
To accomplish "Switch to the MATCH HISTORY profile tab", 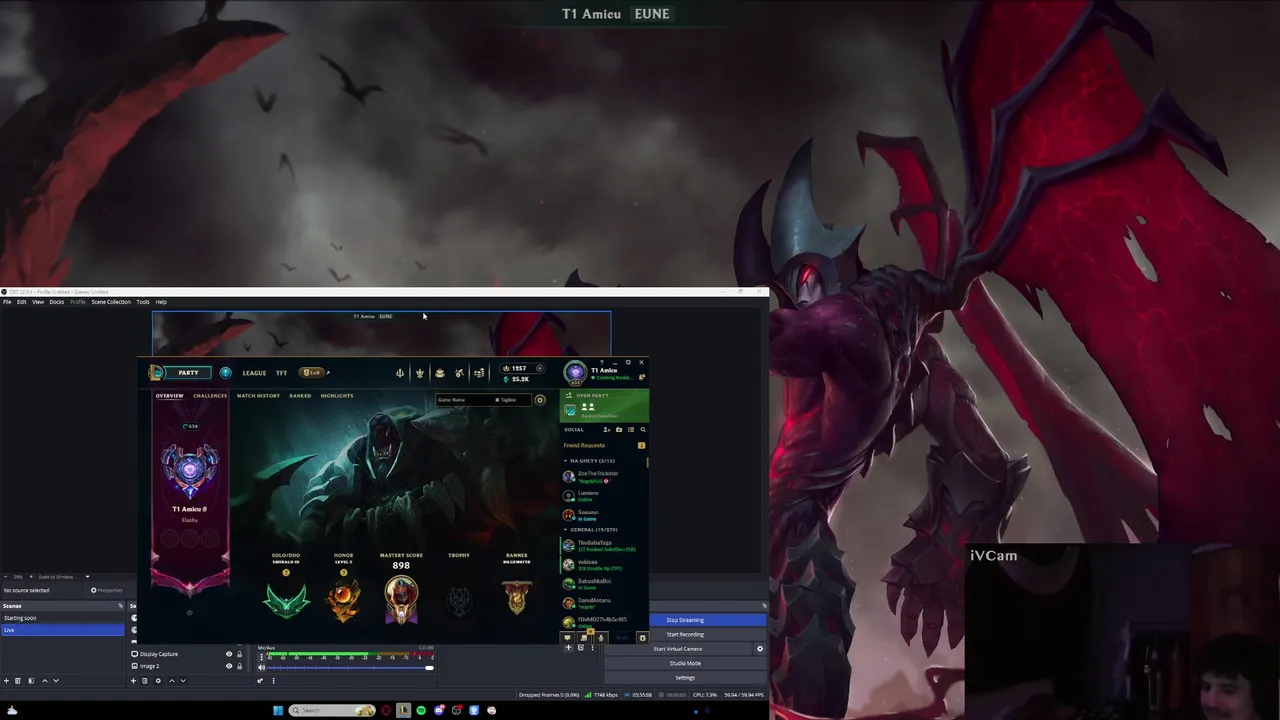I will click(258, 396).
